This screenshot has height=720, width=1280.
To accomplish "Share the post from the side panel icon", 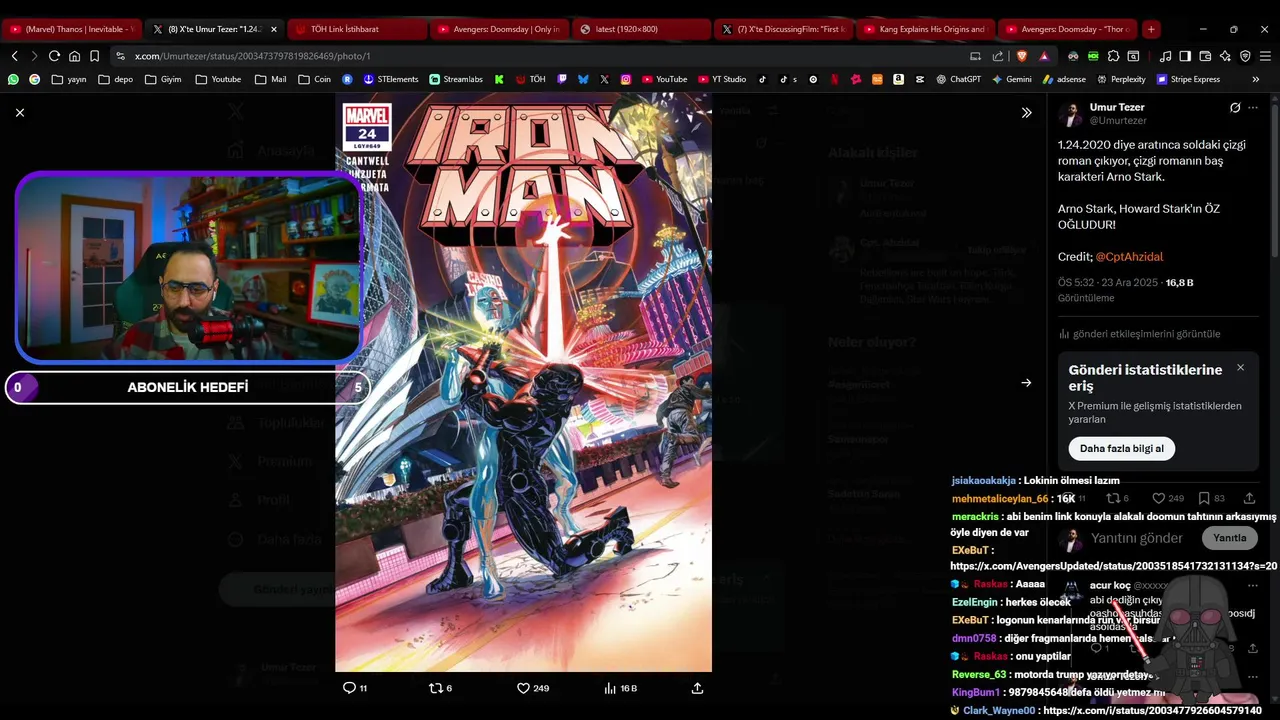I will click(1249, 498).
